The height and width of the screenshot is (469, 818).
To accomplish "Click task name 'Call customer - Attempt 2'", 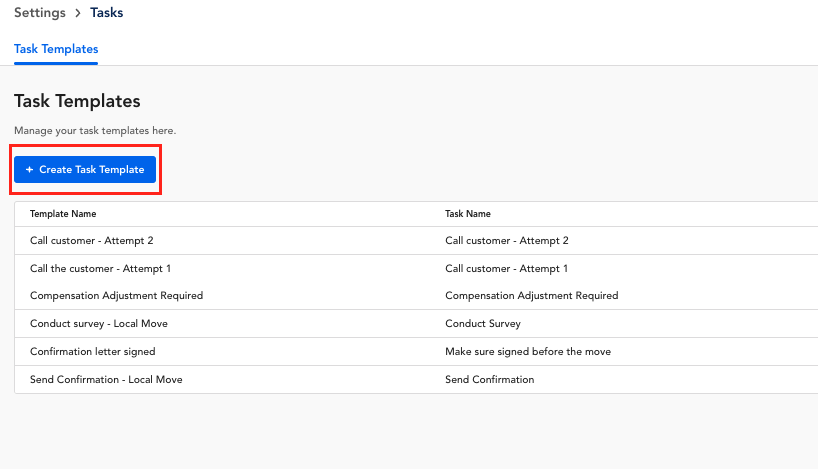I will point(507,240).
